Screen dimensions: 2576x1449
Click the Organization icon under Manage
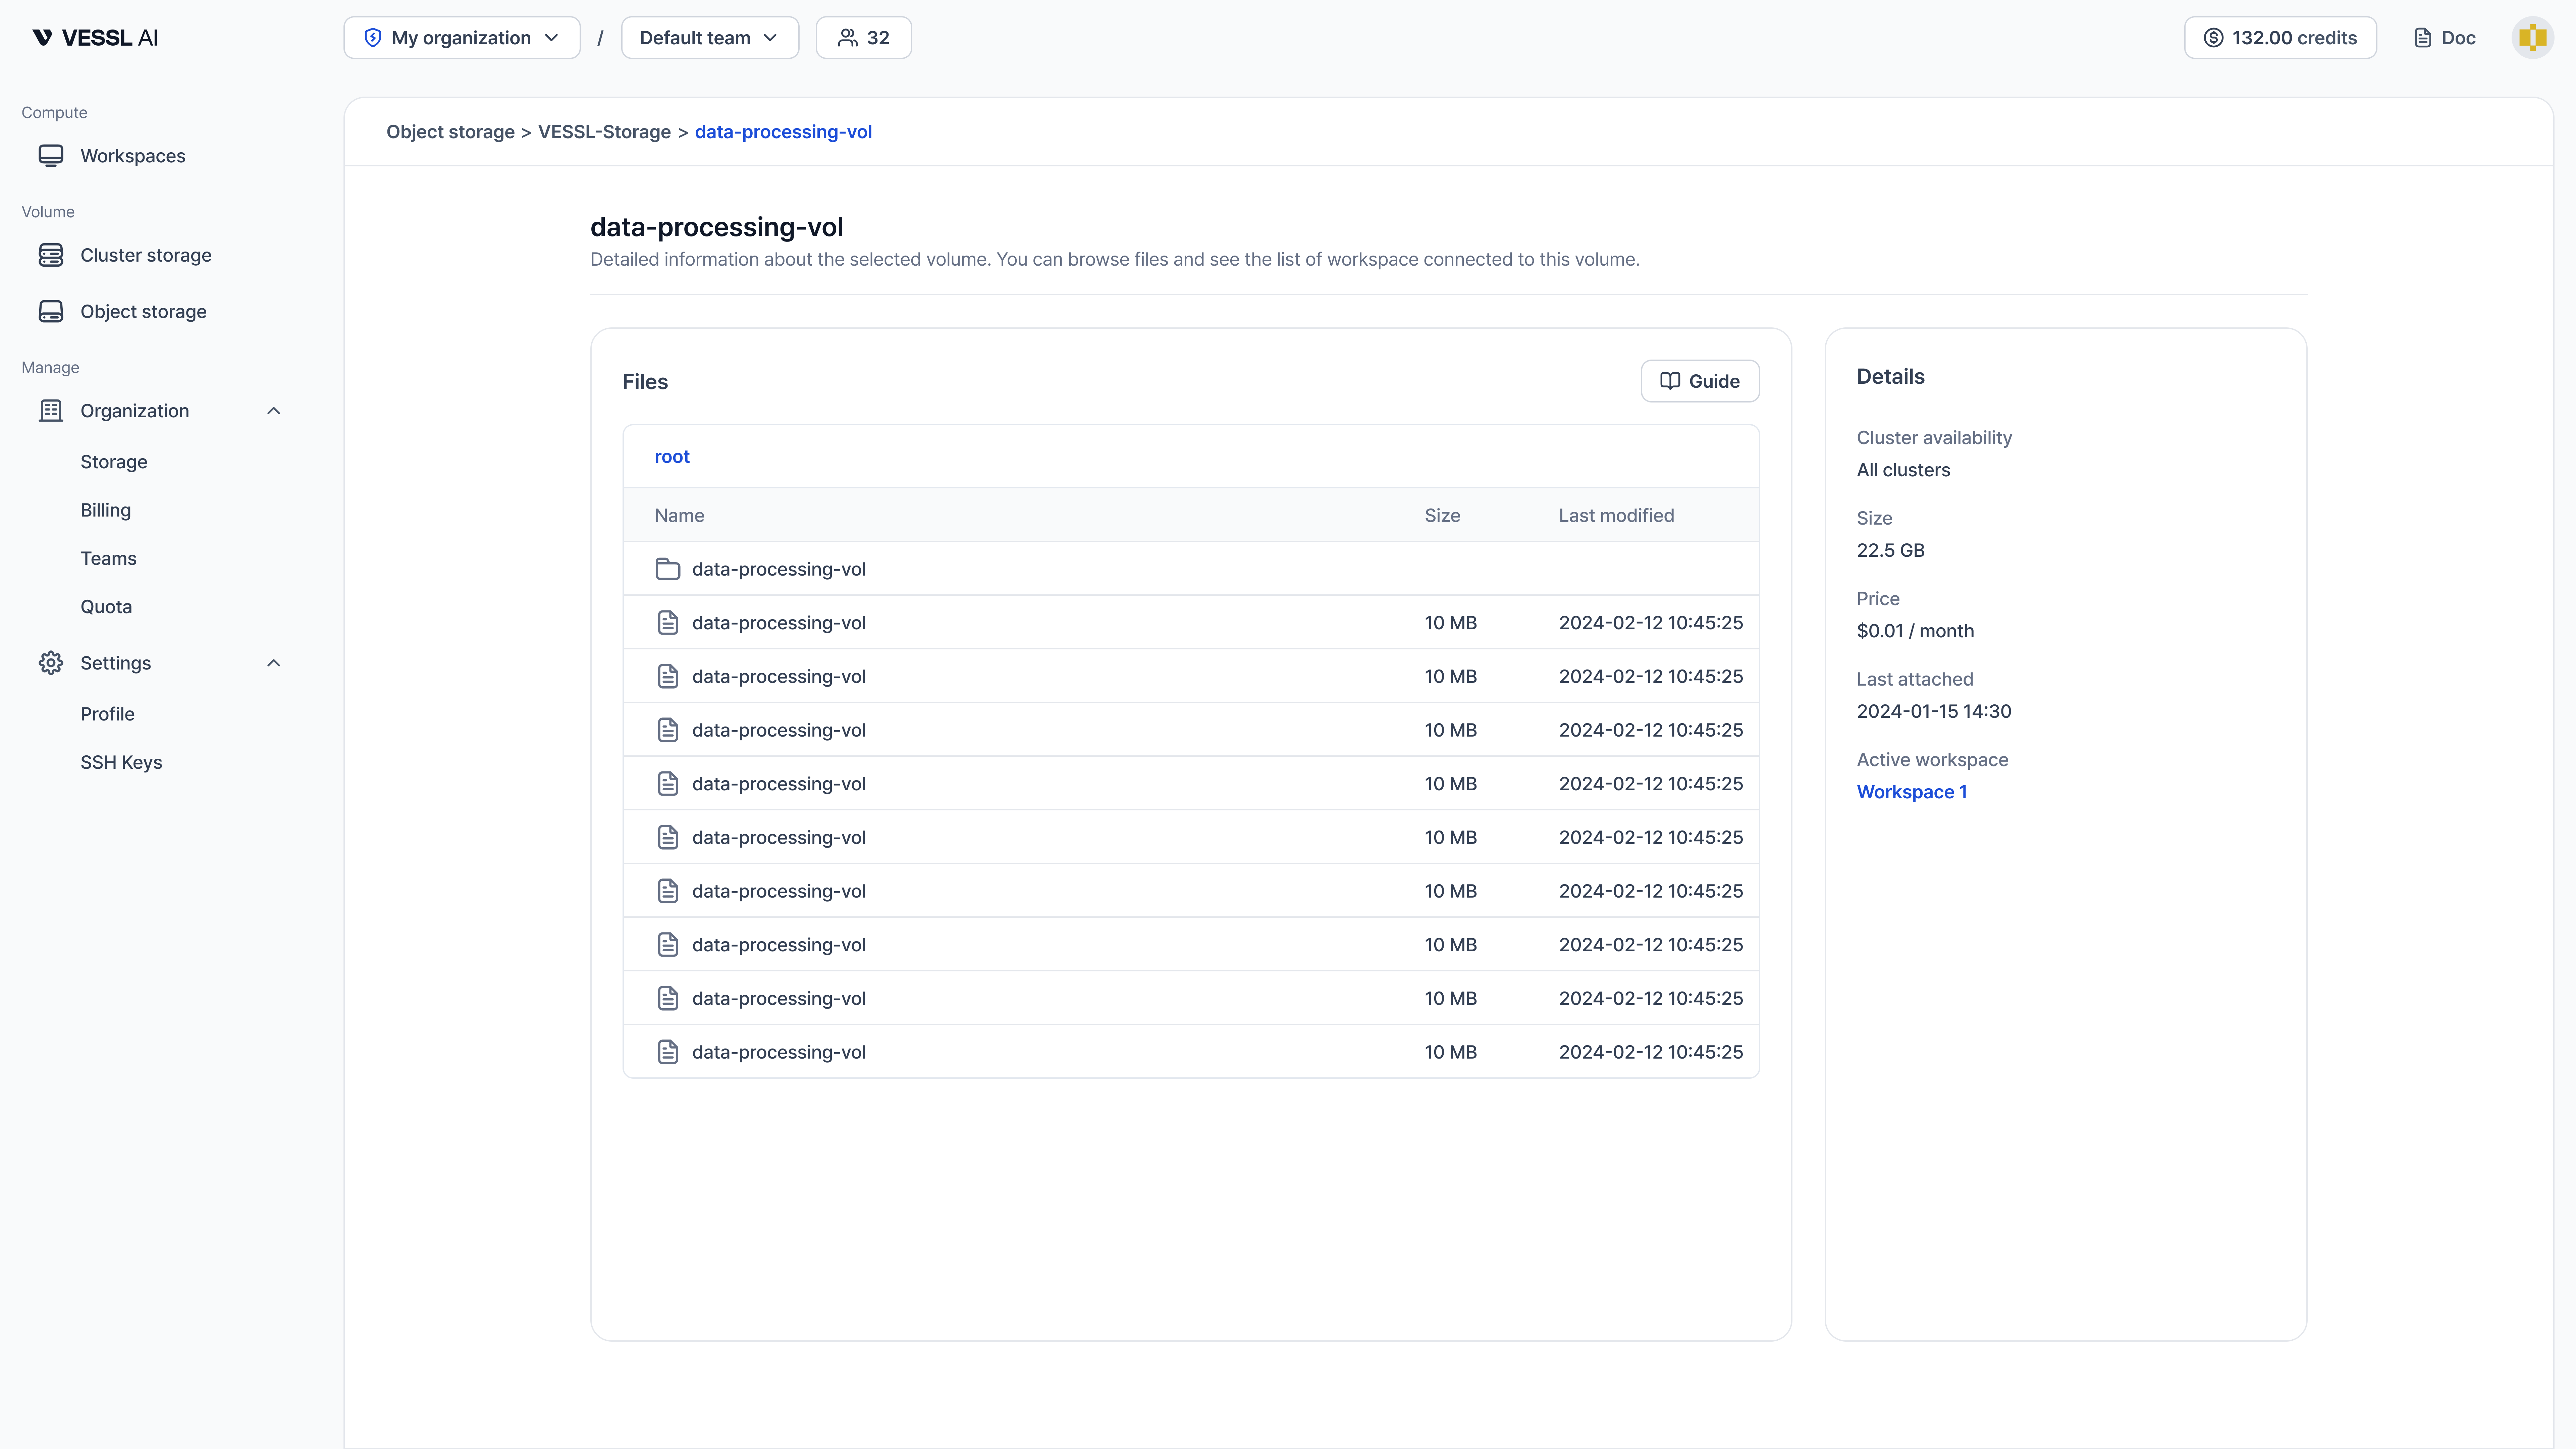pyautogui.click(x=51, y=410)
